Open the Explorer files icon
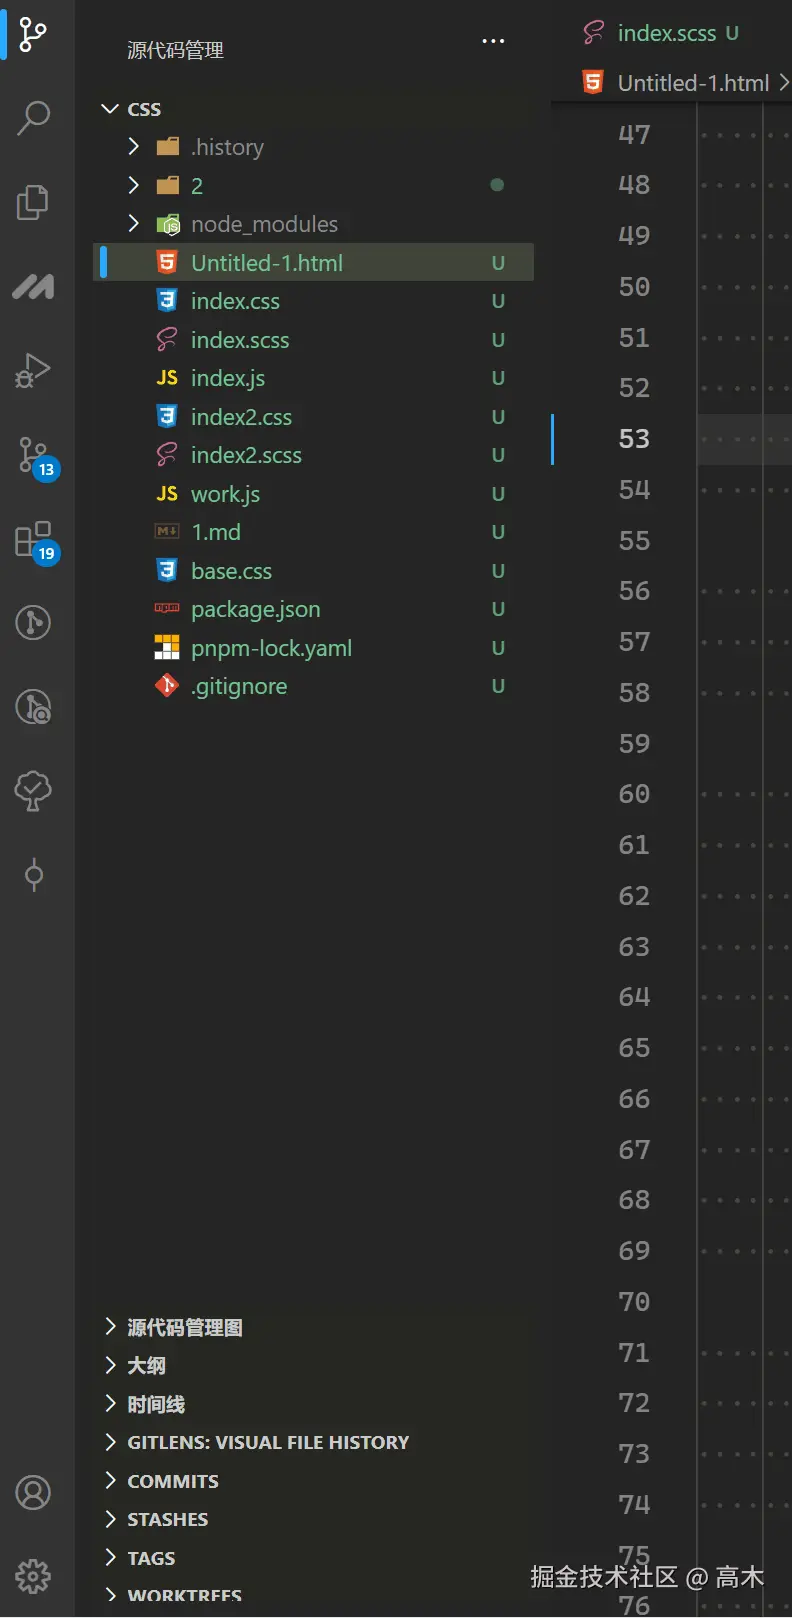792x1618 pixels. (x=33, y=202)
